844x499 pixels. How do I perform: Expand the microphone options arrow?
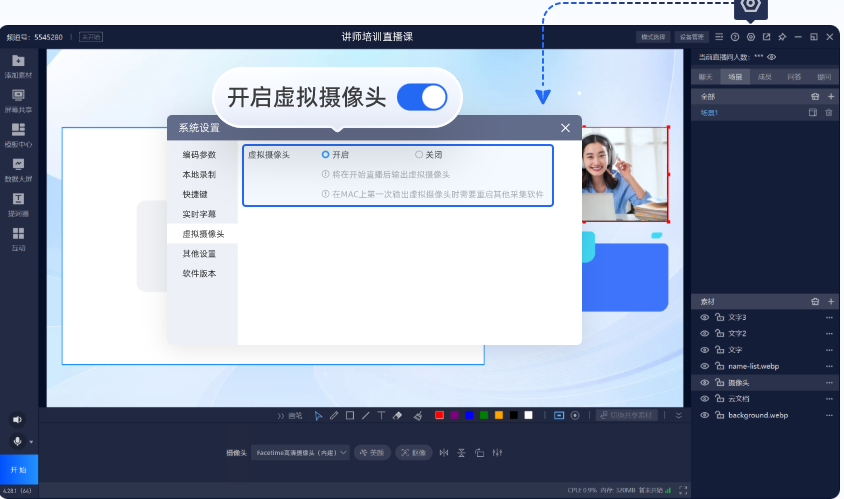click(x=31, y=442)
